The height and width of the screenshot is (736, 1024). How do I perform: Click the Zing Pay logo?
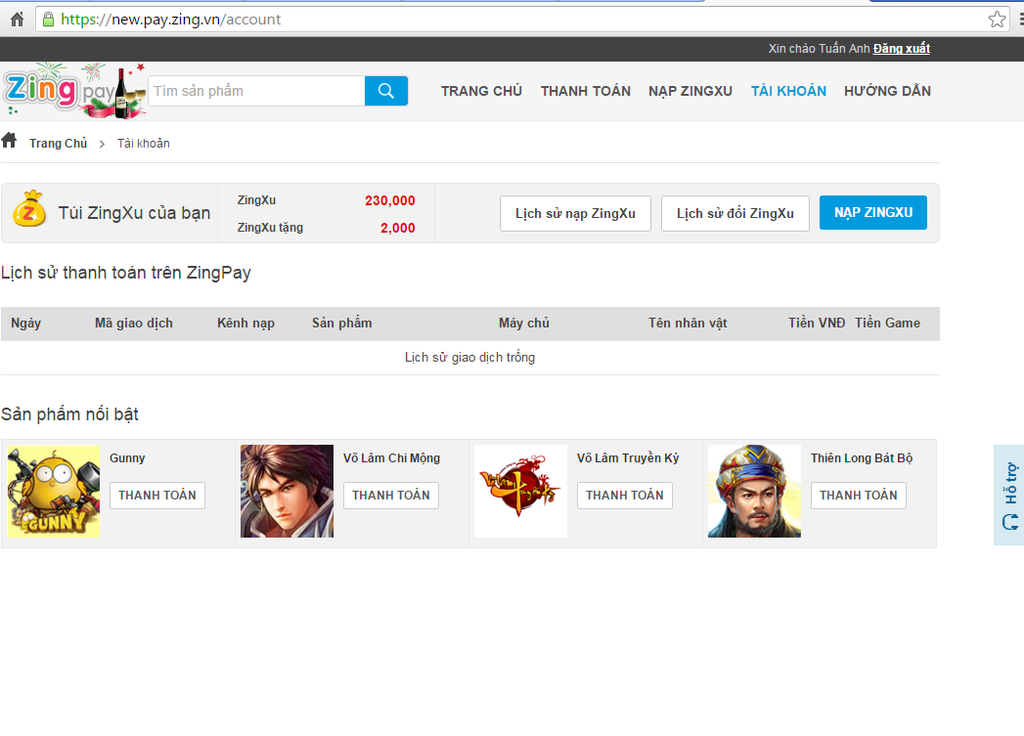pos(73,91)
